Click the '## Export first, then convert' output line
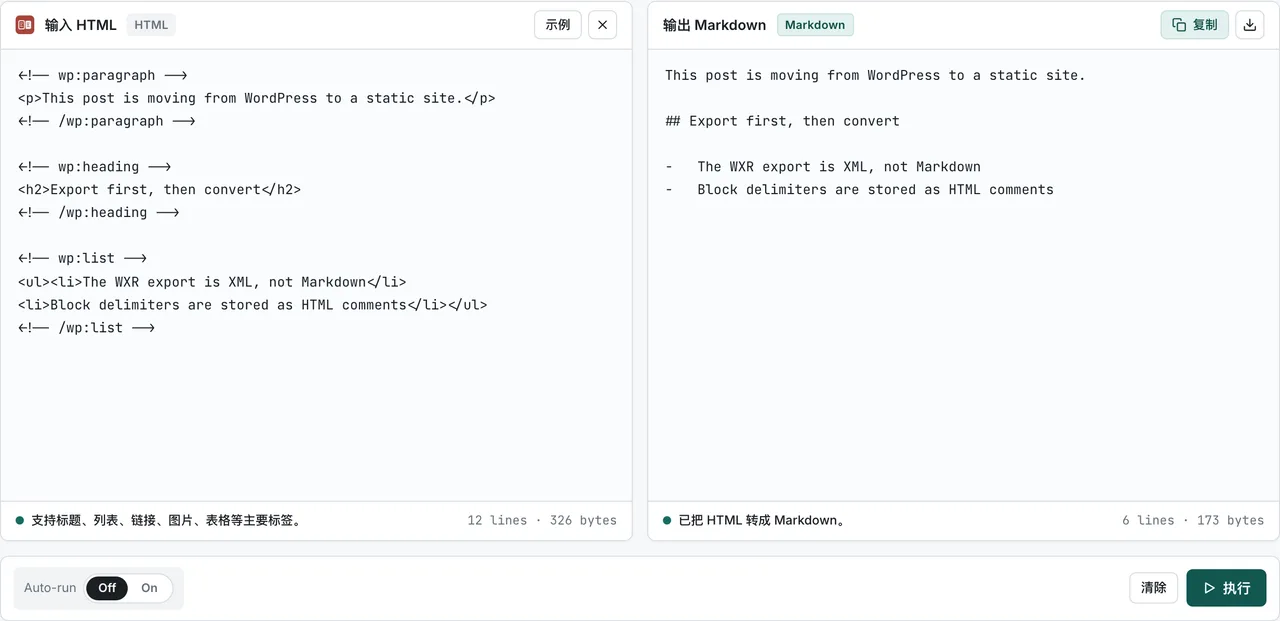Image resolution: width=1280 pixels, height=621 pixels. (x=782, y=121)
